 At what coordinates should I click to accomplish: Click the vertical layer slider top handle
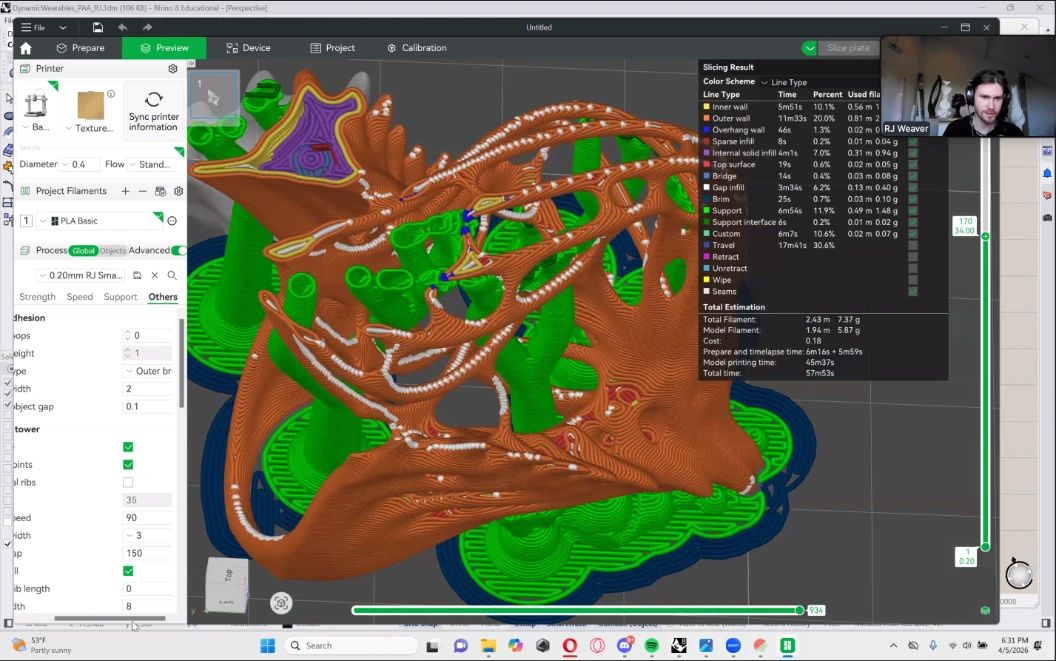click(985, 236)
